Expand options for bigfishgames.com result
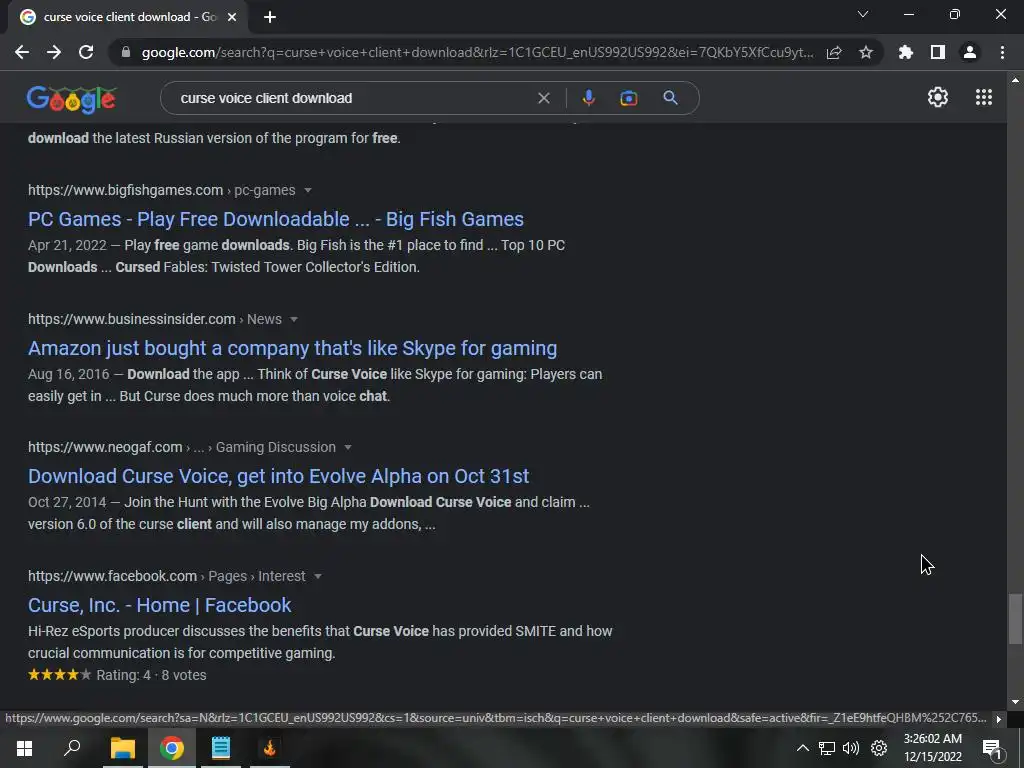 pos(308,191)
